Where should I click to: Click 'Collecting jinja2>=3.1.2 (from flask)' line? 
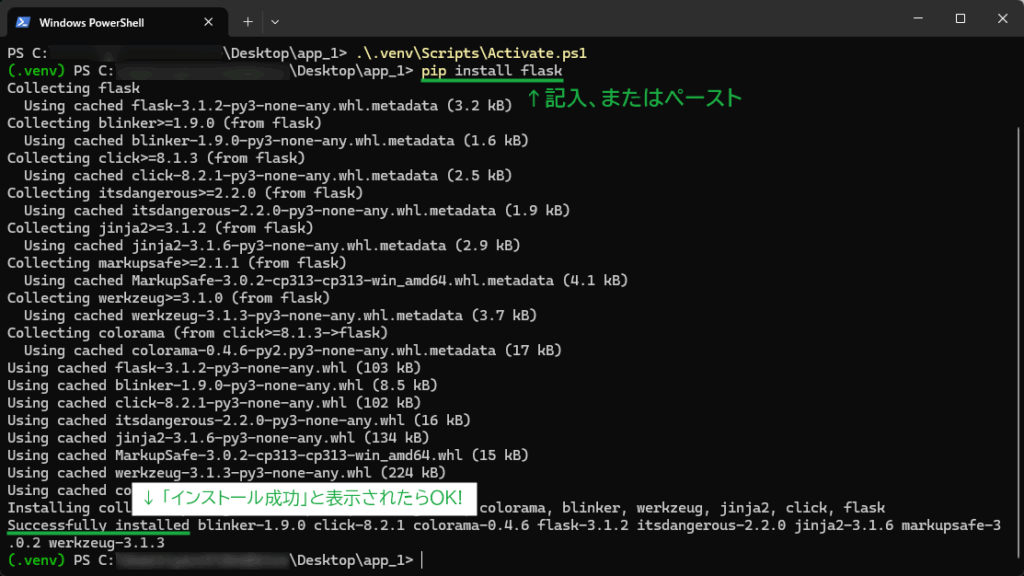coord(160,228)
